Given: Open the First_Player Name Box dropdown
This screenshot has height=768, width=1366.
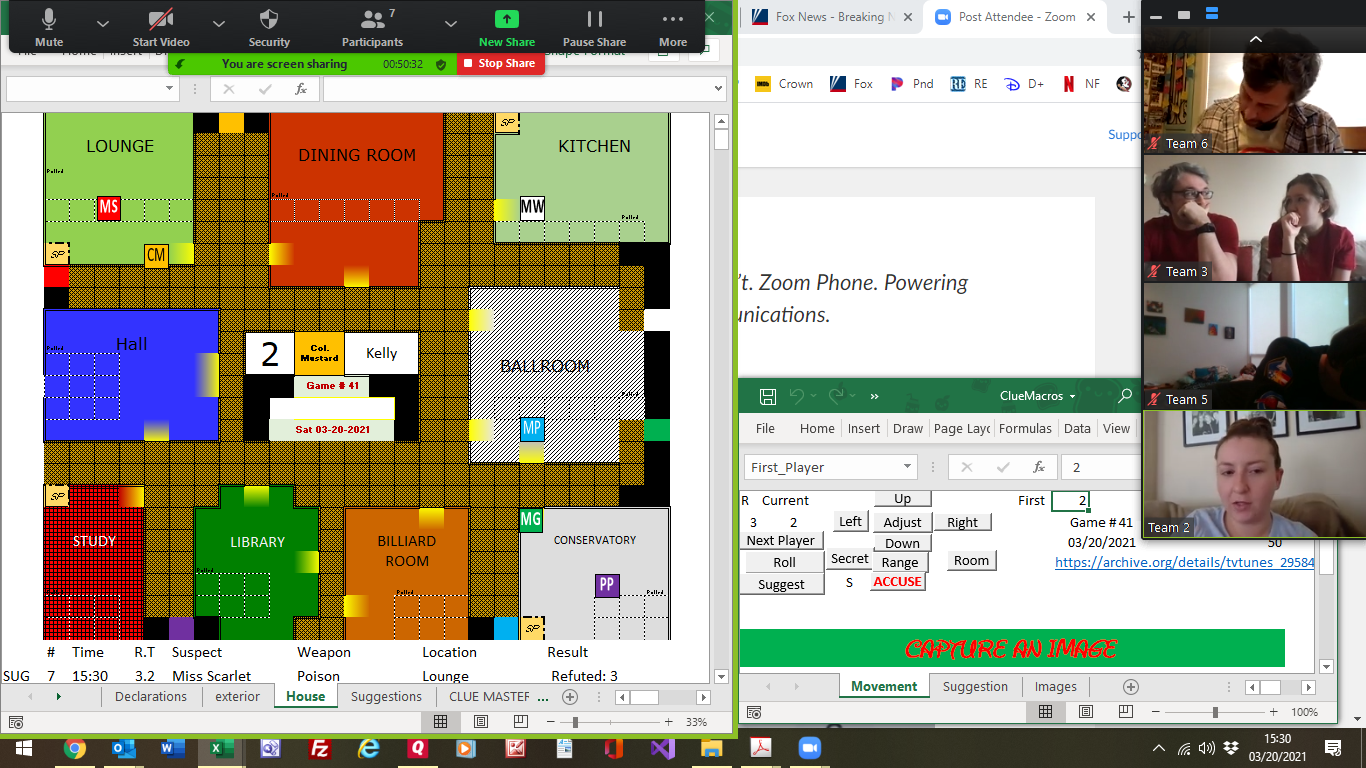Looking at the screenshot, I should click(908, 467).
